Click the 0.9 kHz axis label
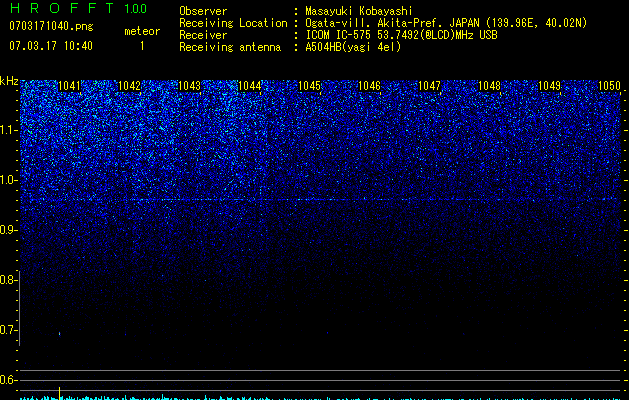This screenshot has width=629, height=400. (8, 230)
